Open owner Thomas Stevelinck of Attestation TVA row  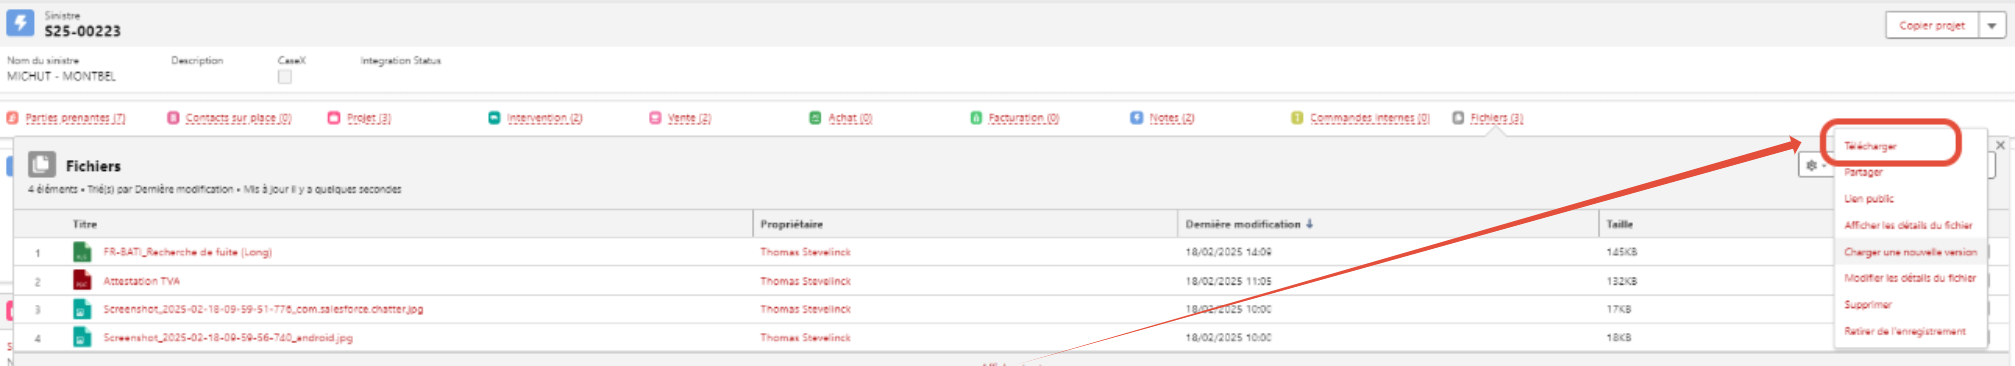(x=805, y=281)
